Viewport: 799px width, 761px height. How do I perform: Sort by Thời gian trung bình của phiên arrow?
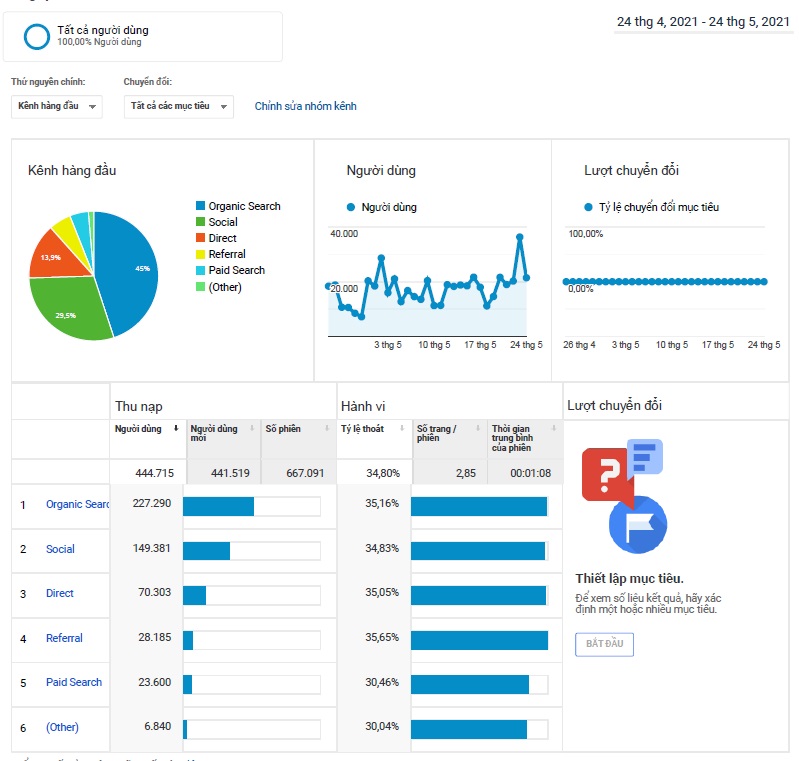(554, 428)
